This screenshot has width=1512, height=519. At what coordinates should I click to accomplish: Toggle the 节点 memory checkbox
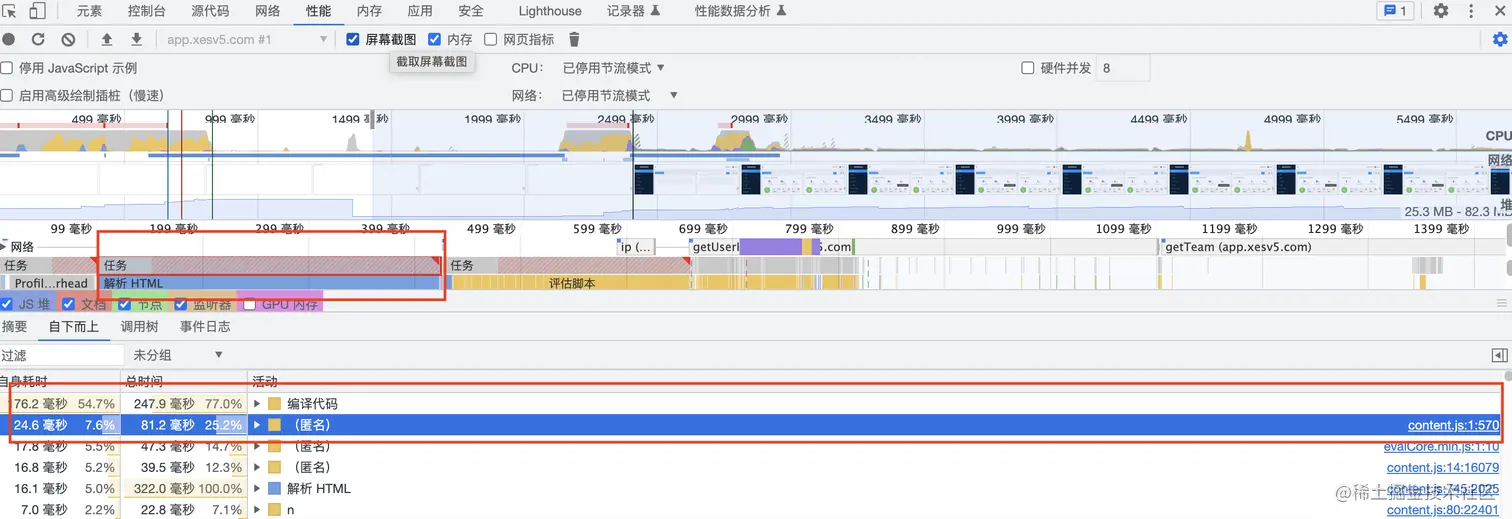(125, 304)
